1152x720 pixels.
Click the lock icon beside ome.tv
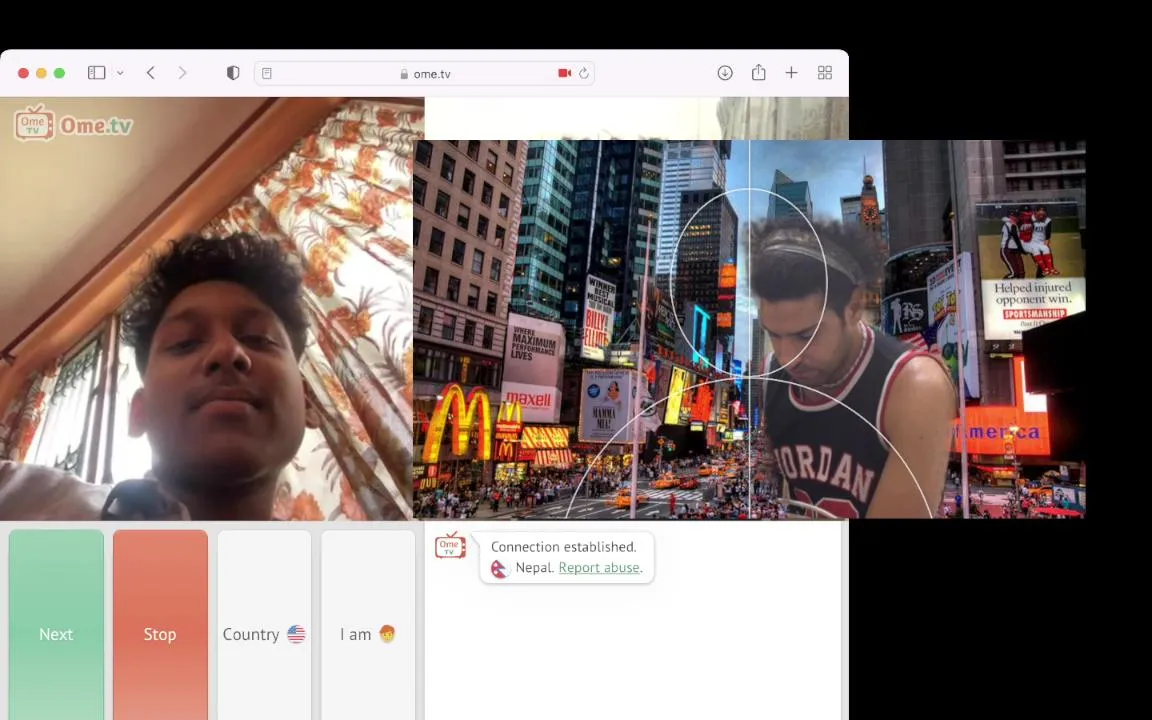coord(404,73)
